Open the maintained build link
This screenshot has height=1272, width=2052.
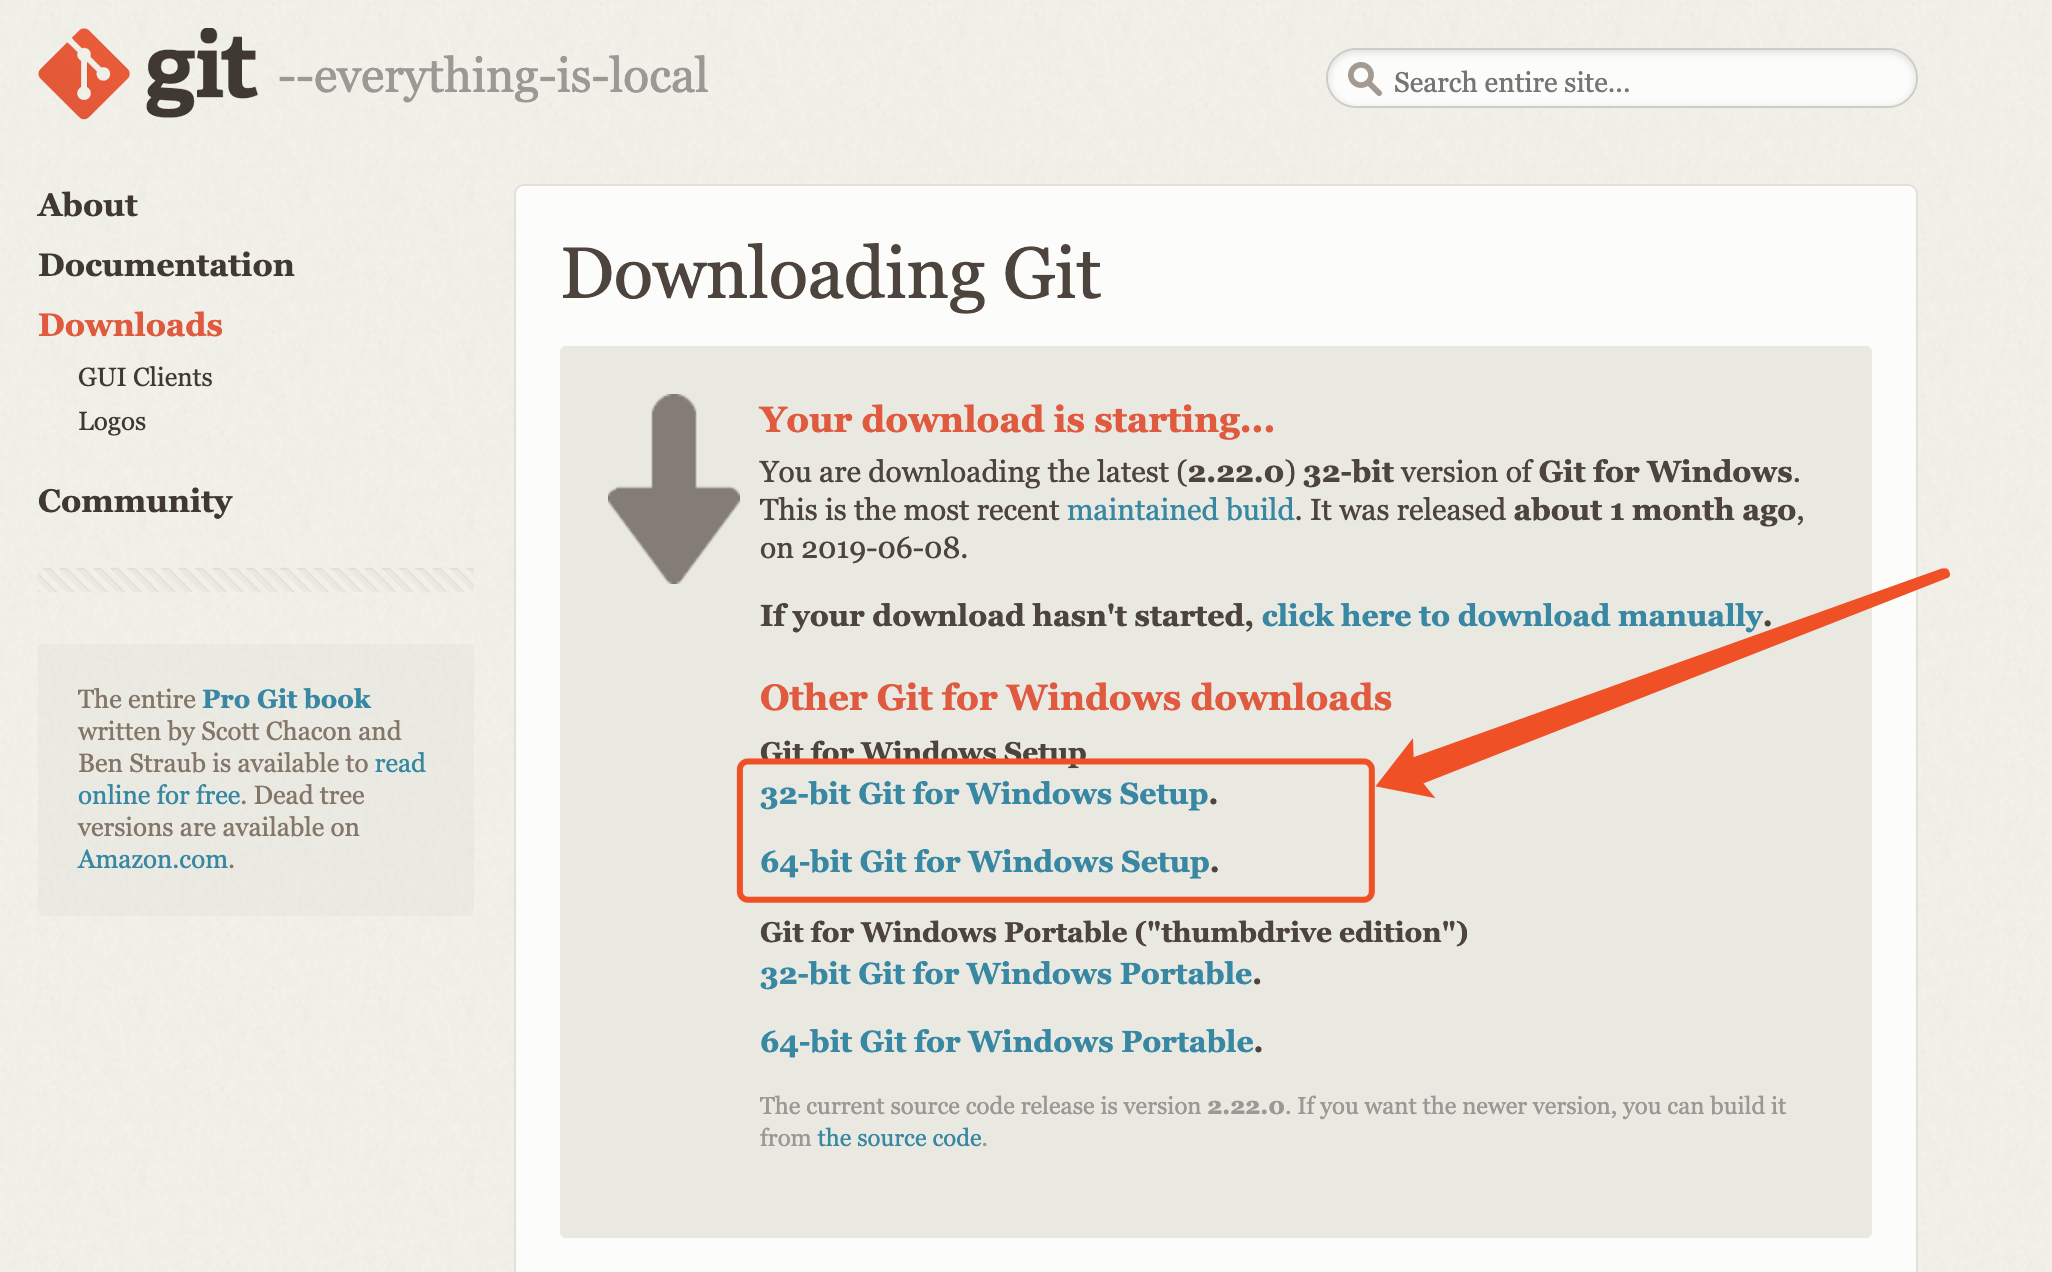(x=1181, y=510)
